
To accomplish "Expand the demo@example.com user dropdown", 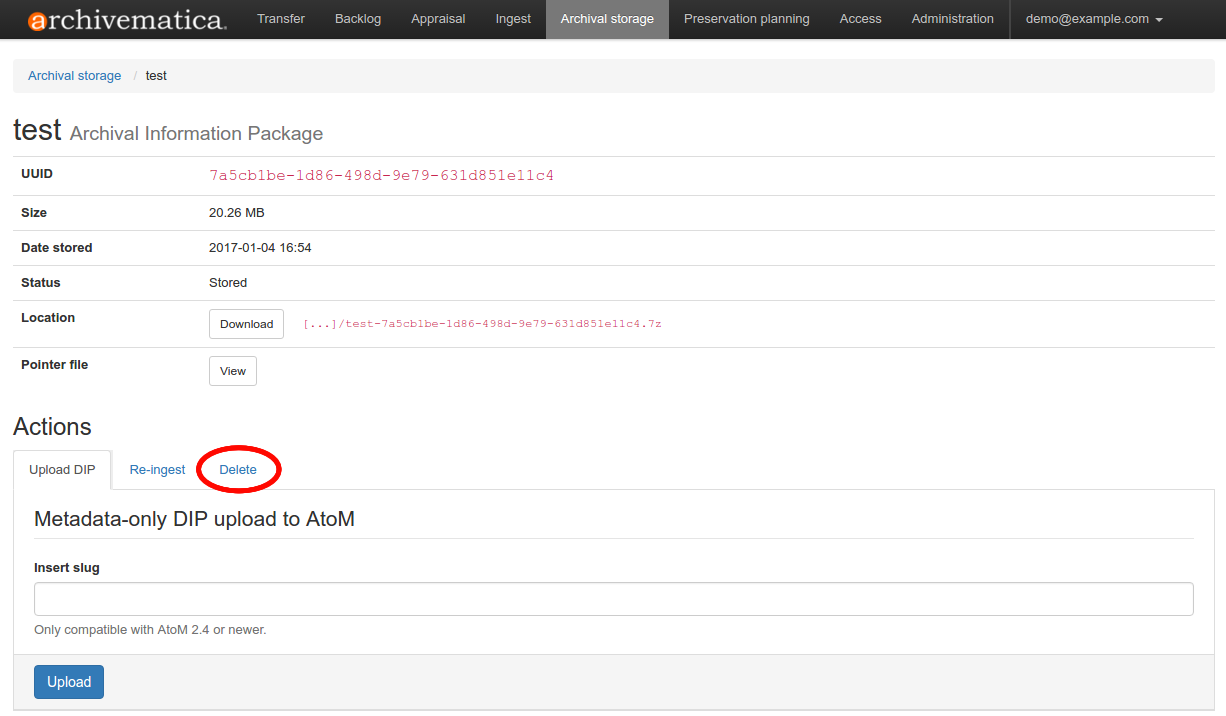I will pos(1093,19).
